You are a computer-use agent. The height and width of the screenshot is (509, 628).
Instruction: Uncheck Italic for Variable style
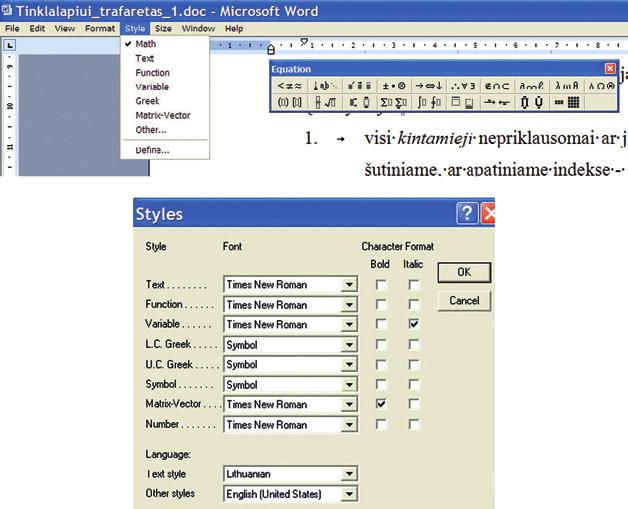pyautogui.click(x=414, y=324)
